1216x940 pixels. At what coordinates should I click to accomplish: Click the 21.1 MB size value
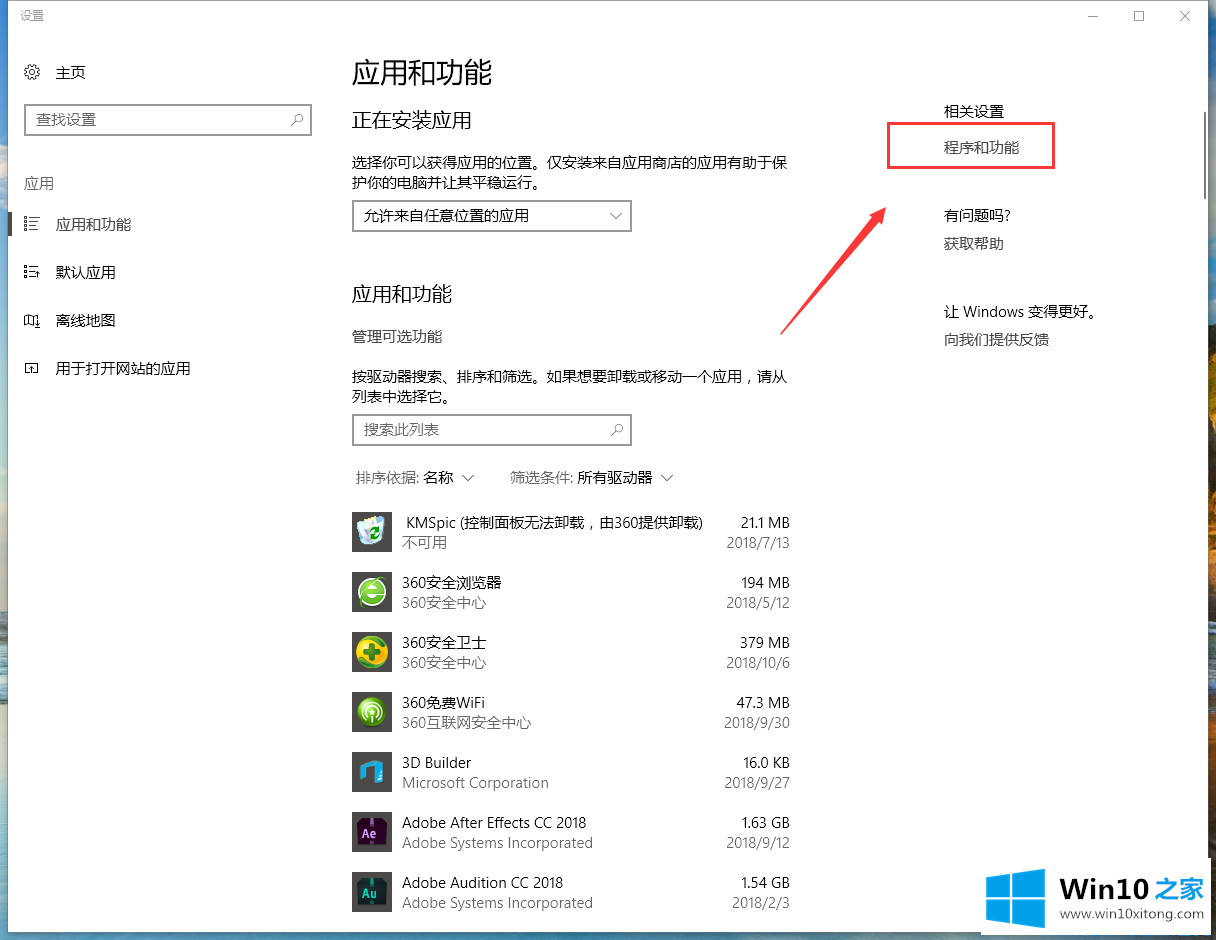pos(765,522)
